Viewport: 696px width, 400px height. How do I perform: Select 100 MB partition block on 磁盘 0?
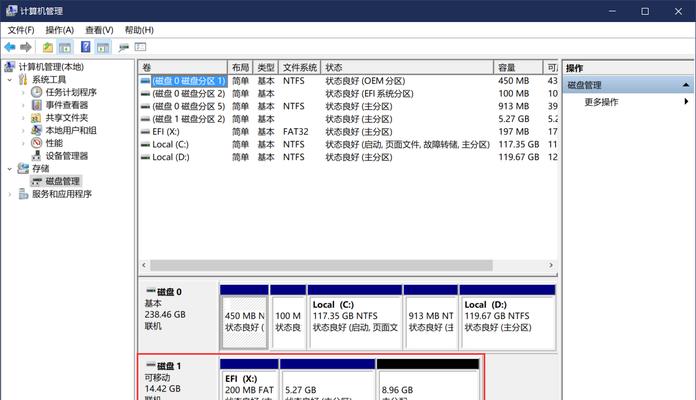(288, 317)
